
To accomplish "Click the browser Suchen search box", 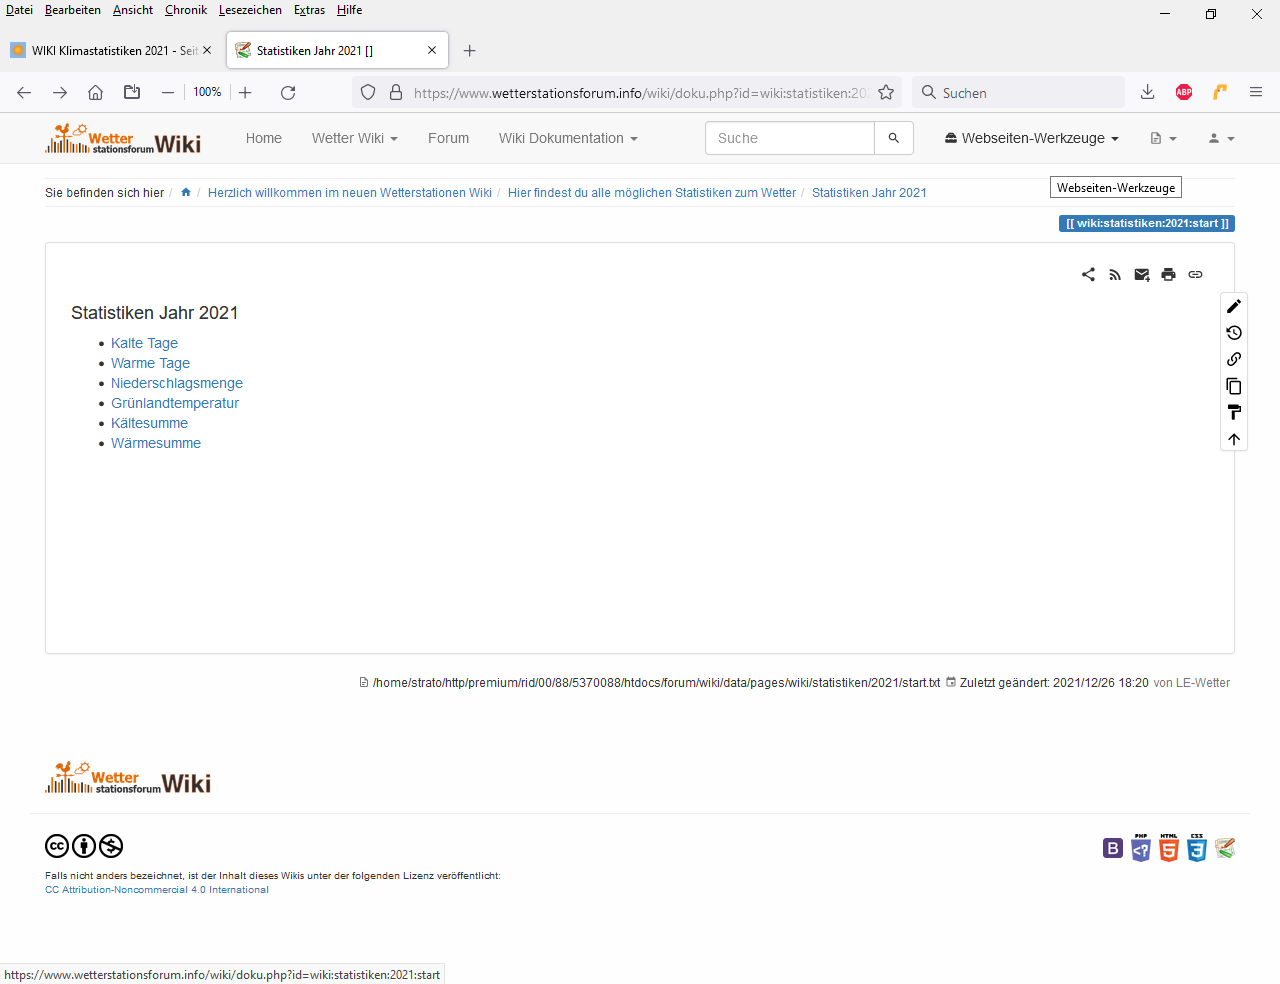I will tap(1018, 92).
